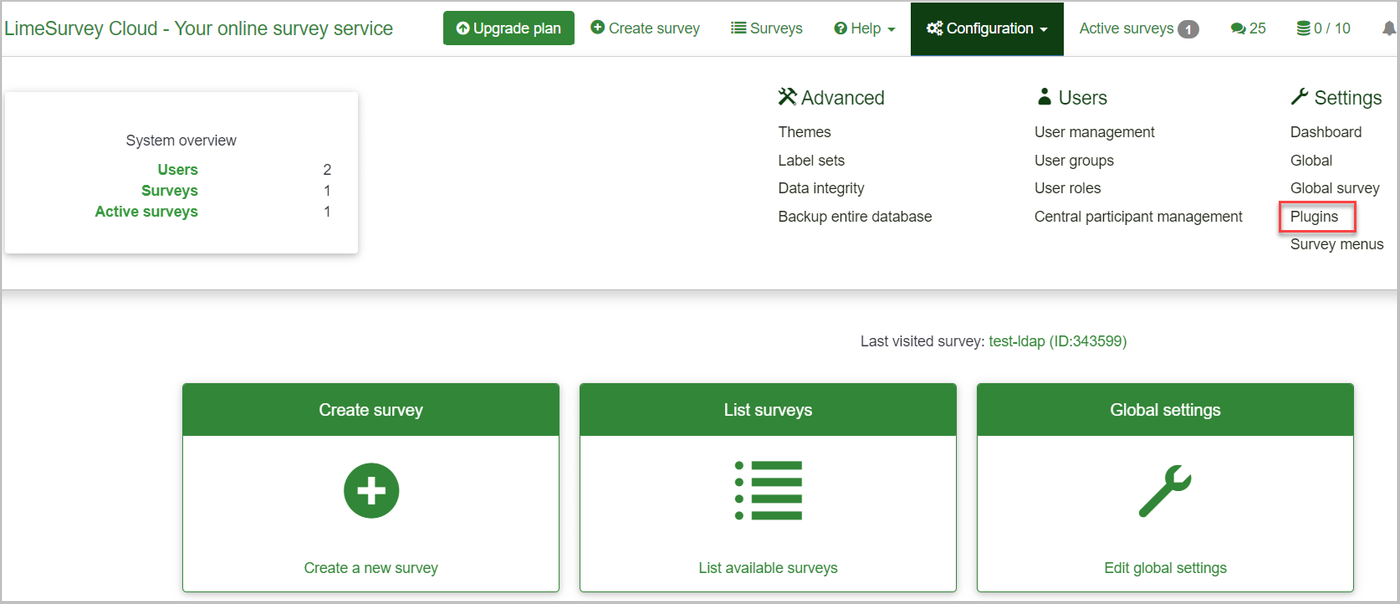Click Edit global settings link
This screenshot has width=1400, height=604.
point(1165,568)
